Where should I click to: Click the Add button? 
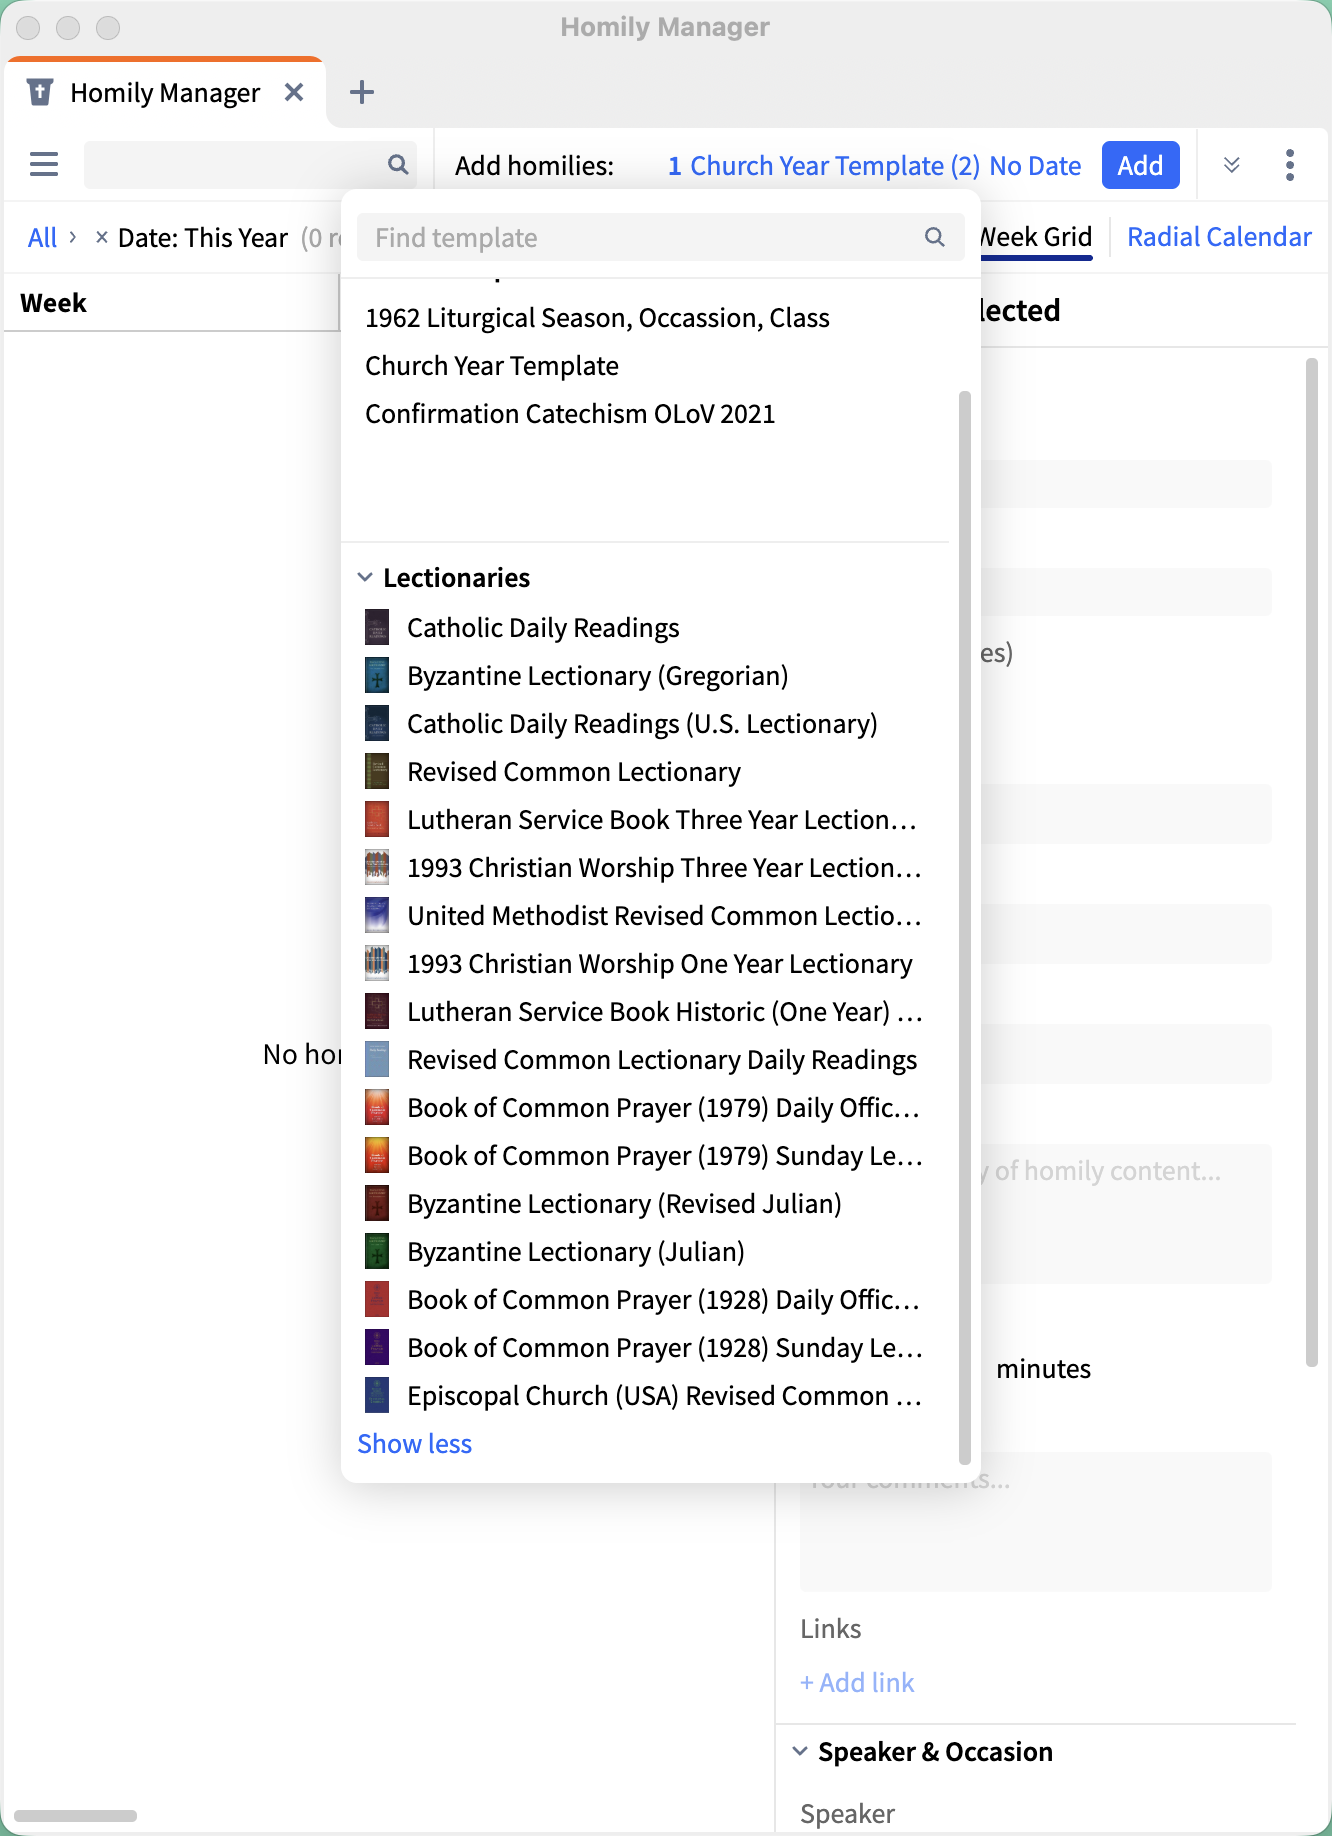click(x=1140, y=165)
